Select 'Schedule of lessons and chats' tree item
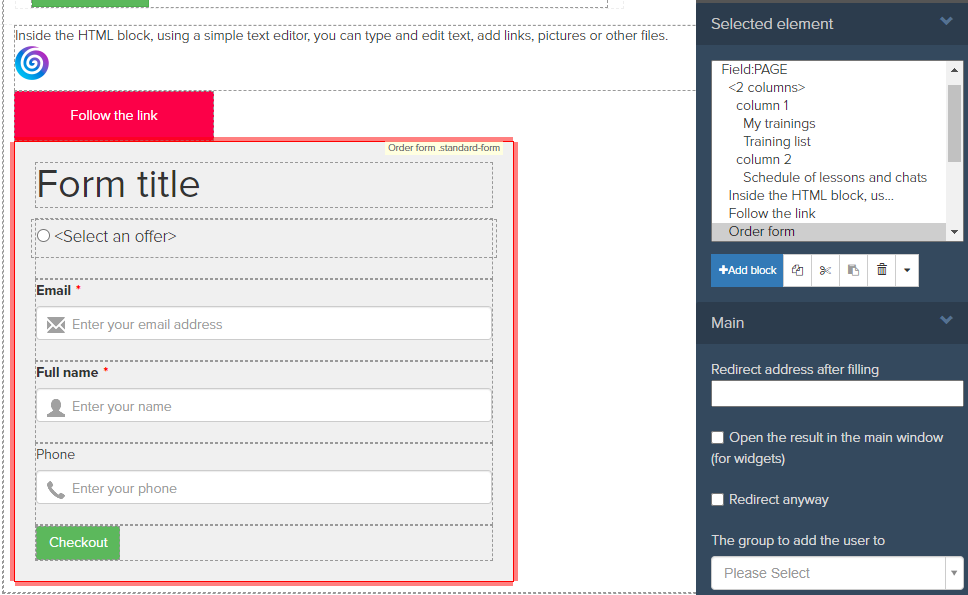The image size is (968, 595). pyautogui.click(x=835, y=177)
